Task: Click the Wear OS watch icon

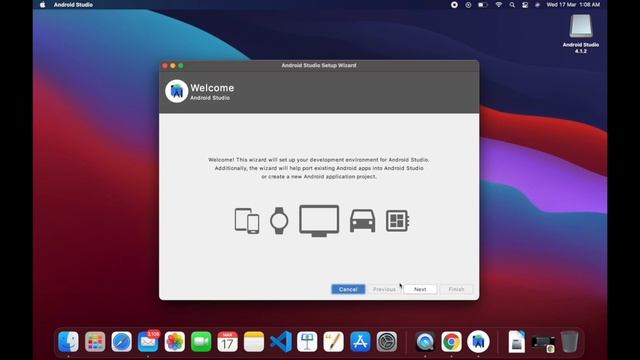Action: 279,221
